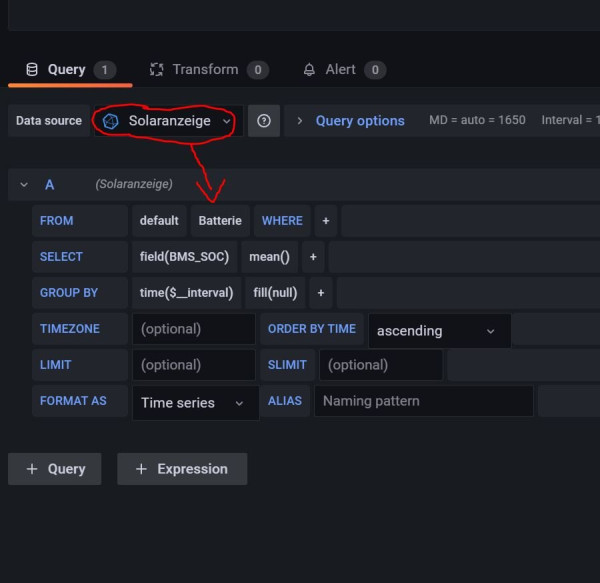Click the Solaranzeige data source logo icon
600x583 pixels.
point(111,121)
